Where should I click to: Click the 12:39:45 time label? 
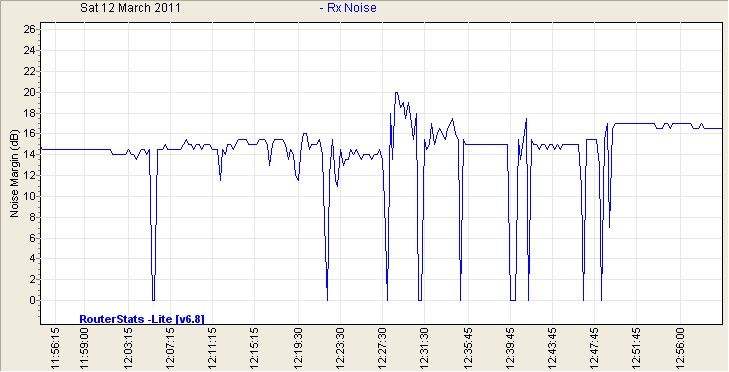pyautogui.click(x=510, y=349)
